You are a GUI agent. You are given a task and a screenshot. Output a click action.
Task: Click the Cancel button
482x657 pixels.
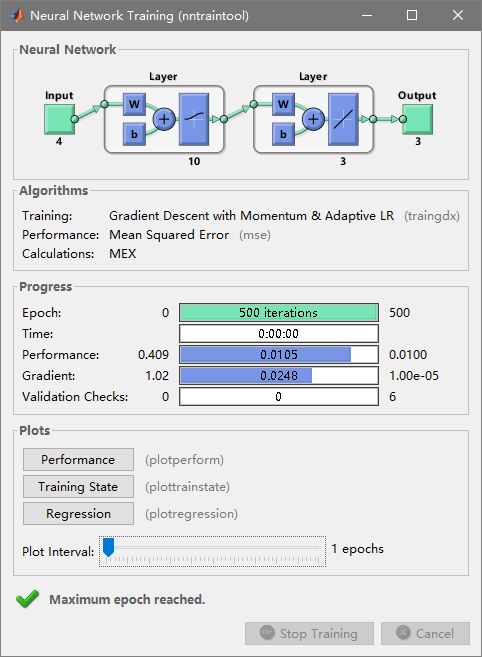[x=425, y=633]
